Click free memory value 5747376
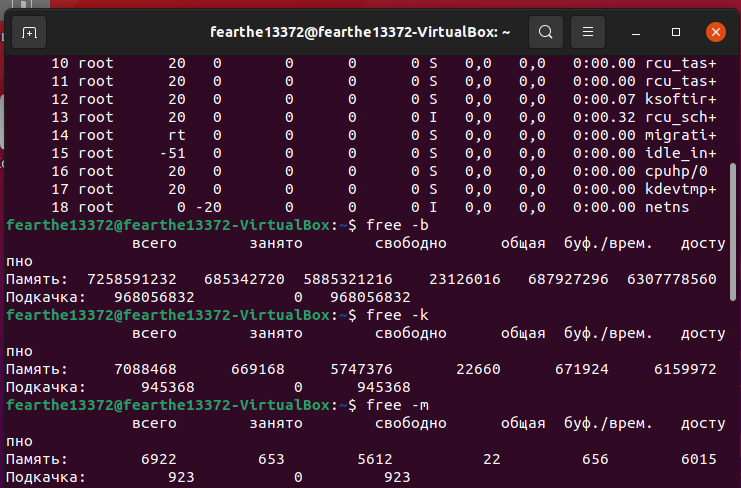Viewport: 741px width, 488px height. tap(362, 369)
